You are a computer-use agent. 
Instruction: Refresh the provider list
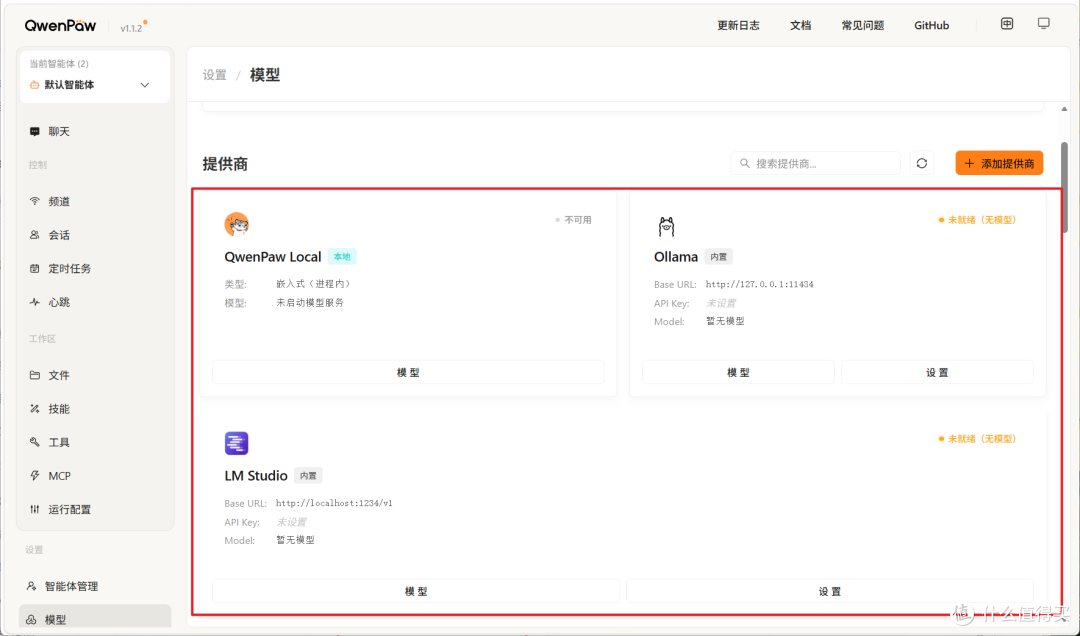922,163
